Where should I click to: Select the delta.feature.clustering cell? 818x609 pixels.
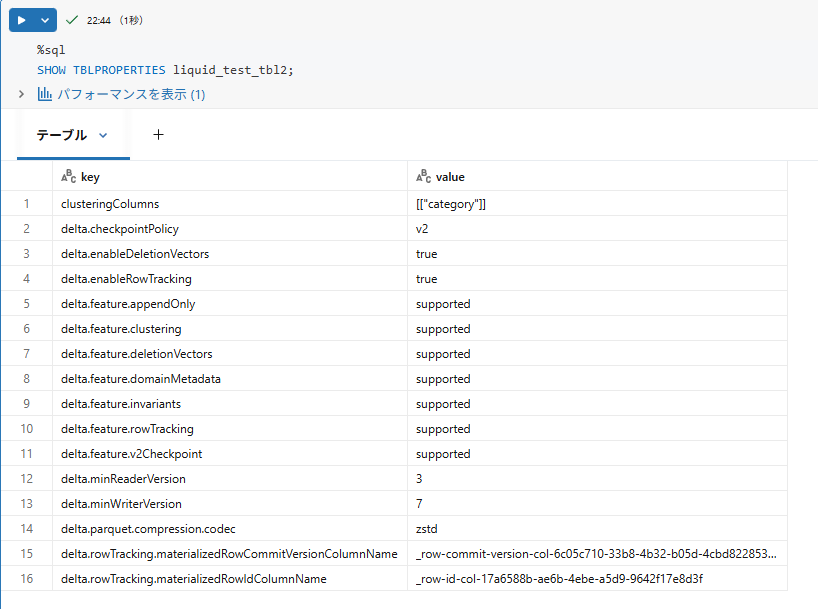tap(230, 329)
